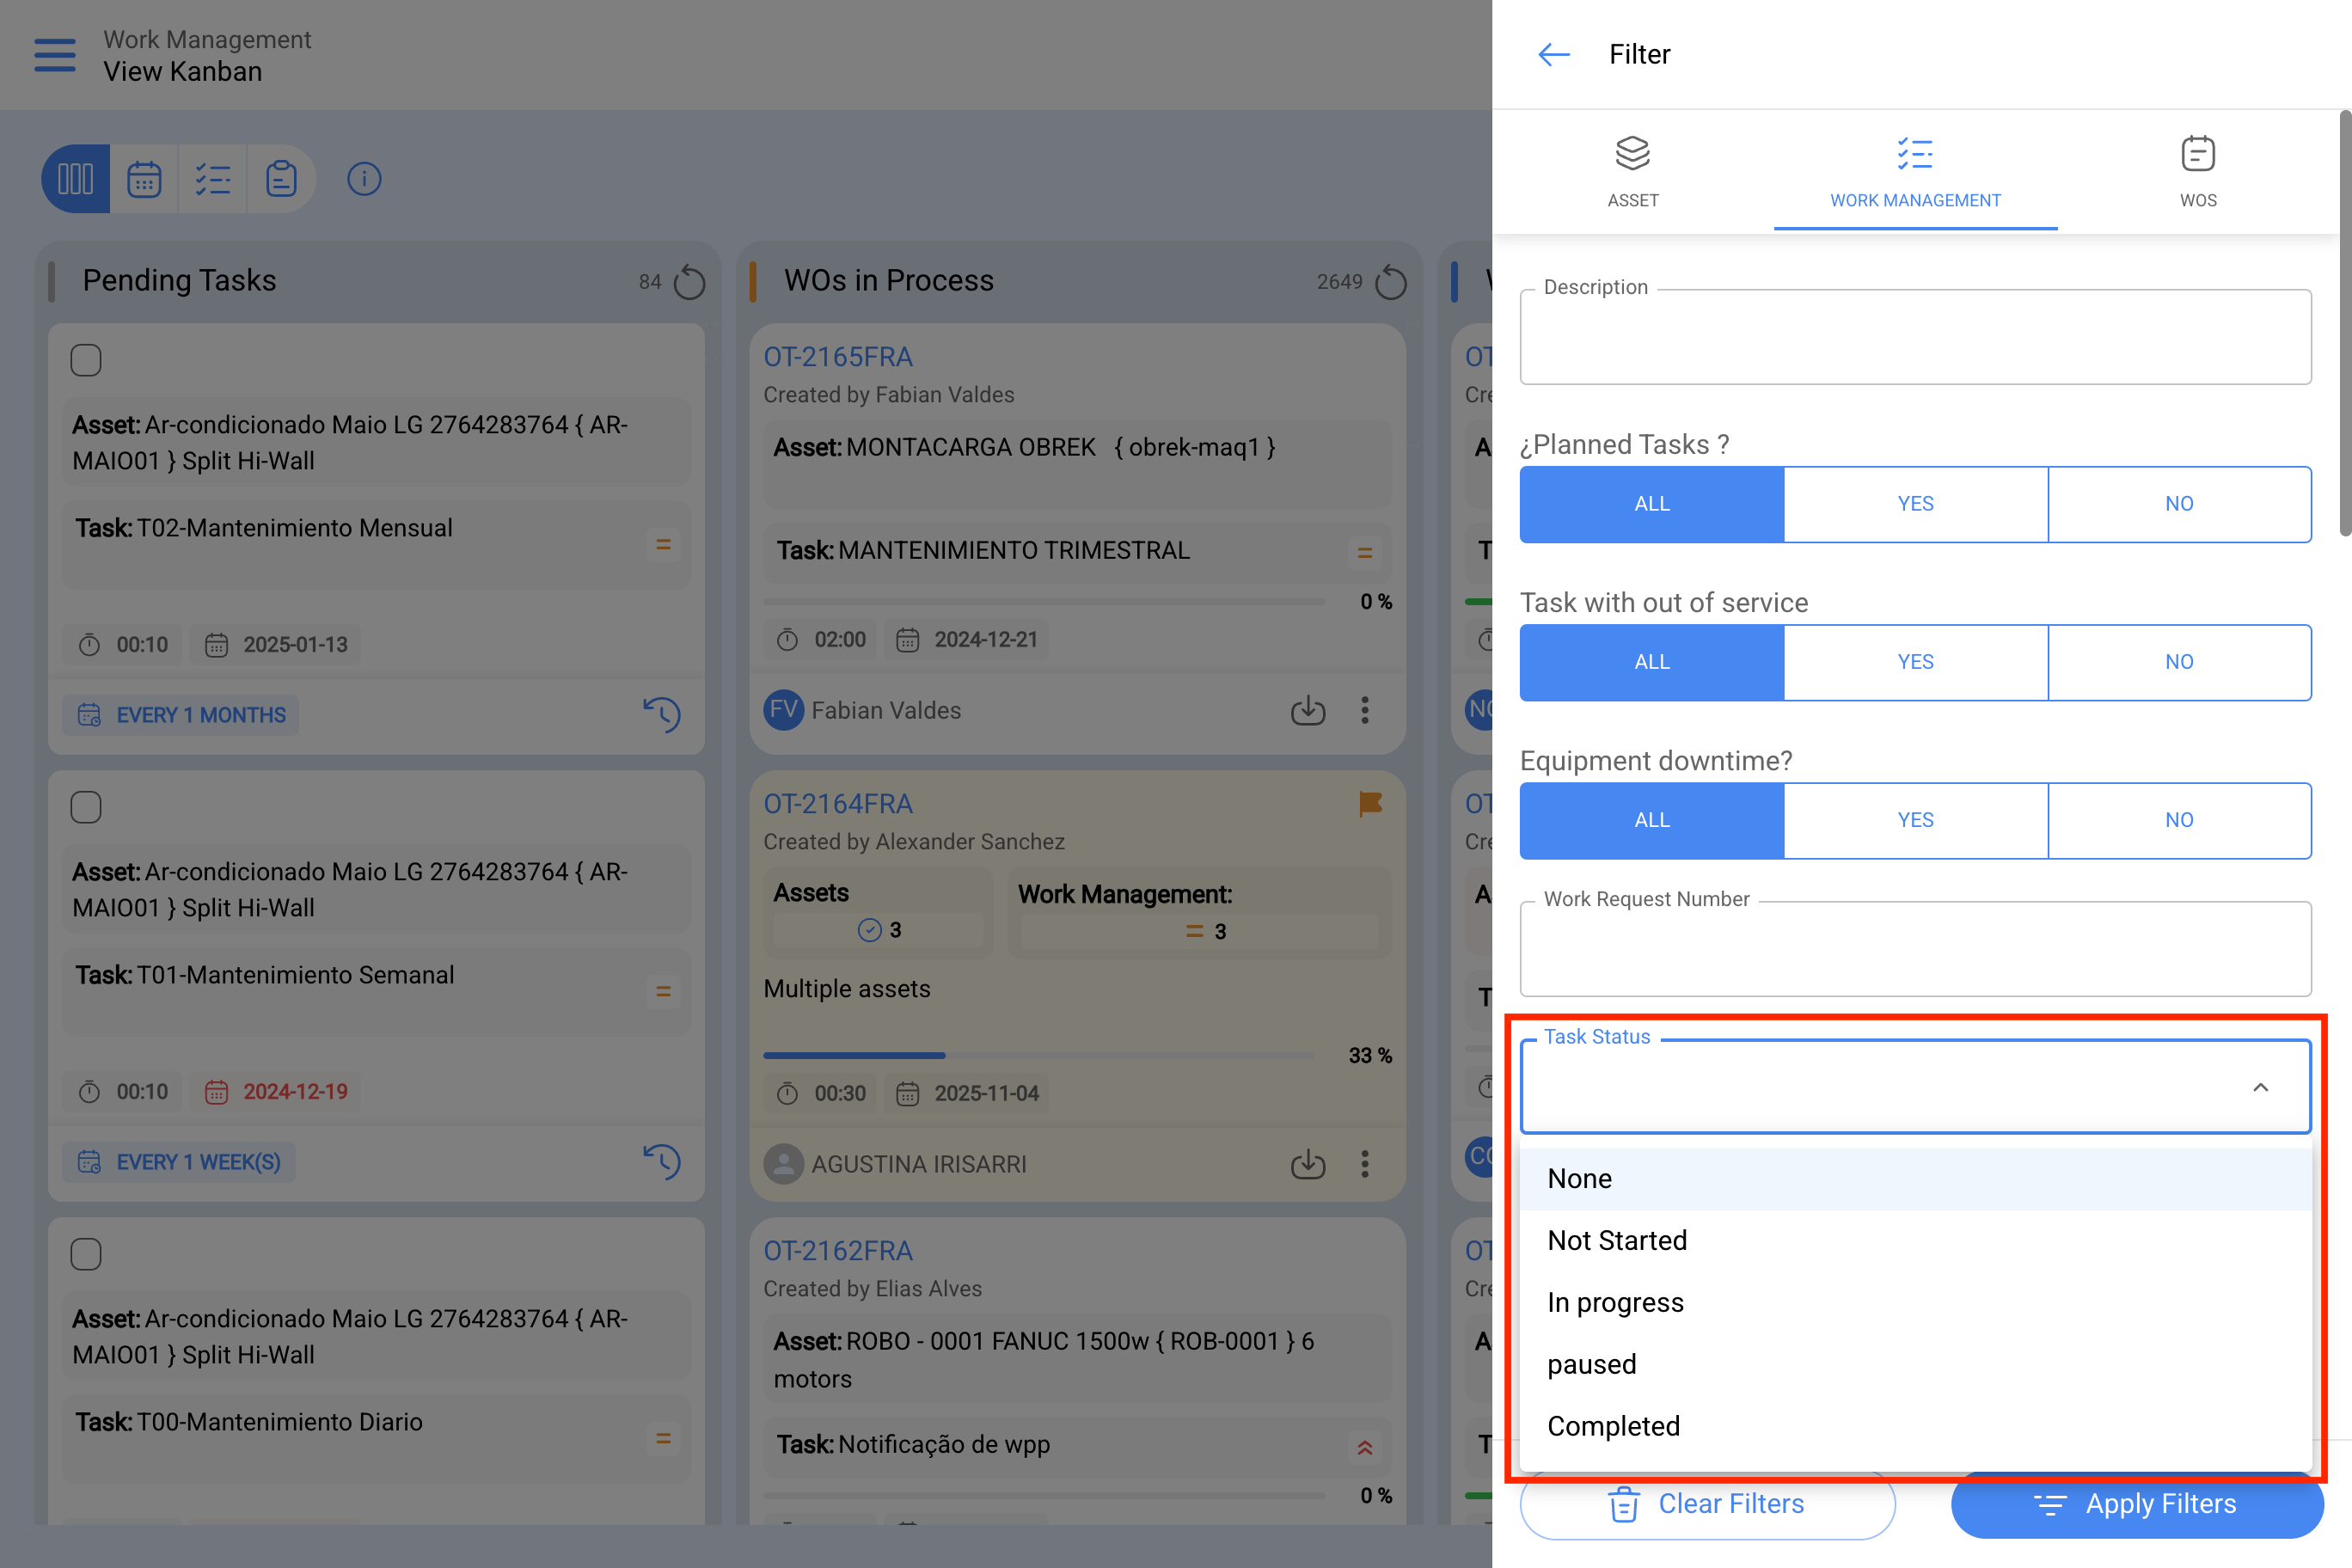This screenshot has height=1568, width=2352.
Task: Open the task list view icon
Action: point(212,179)
